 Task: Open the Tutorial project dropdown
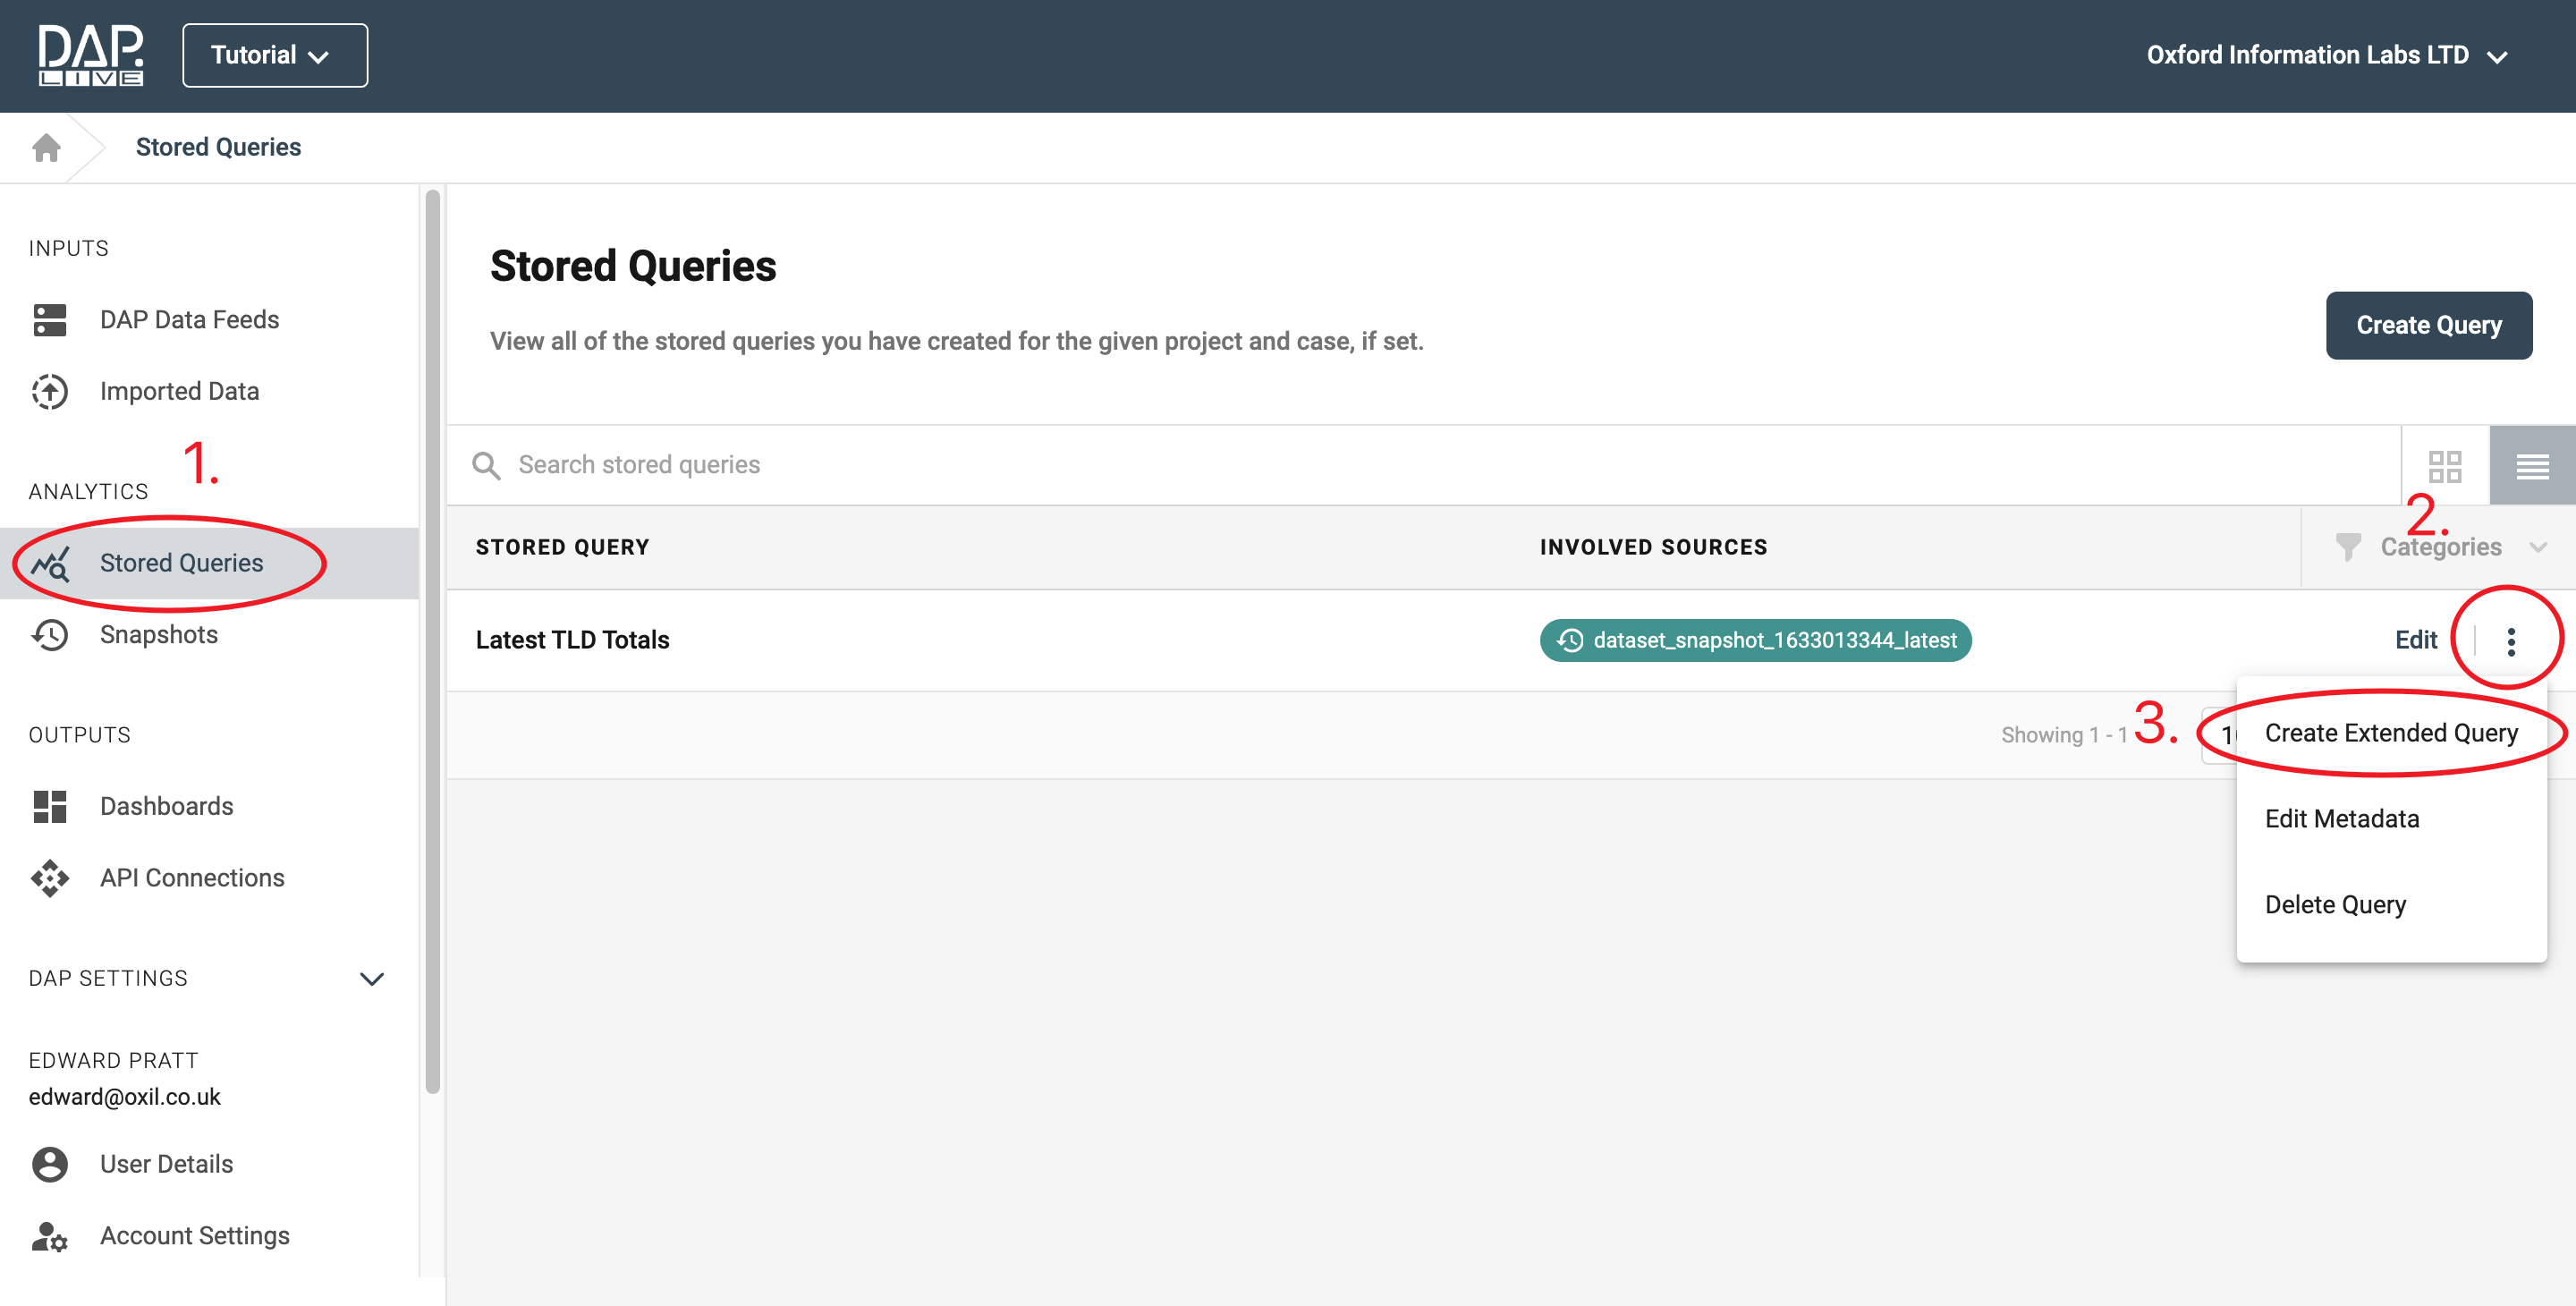tap(274, 56)
